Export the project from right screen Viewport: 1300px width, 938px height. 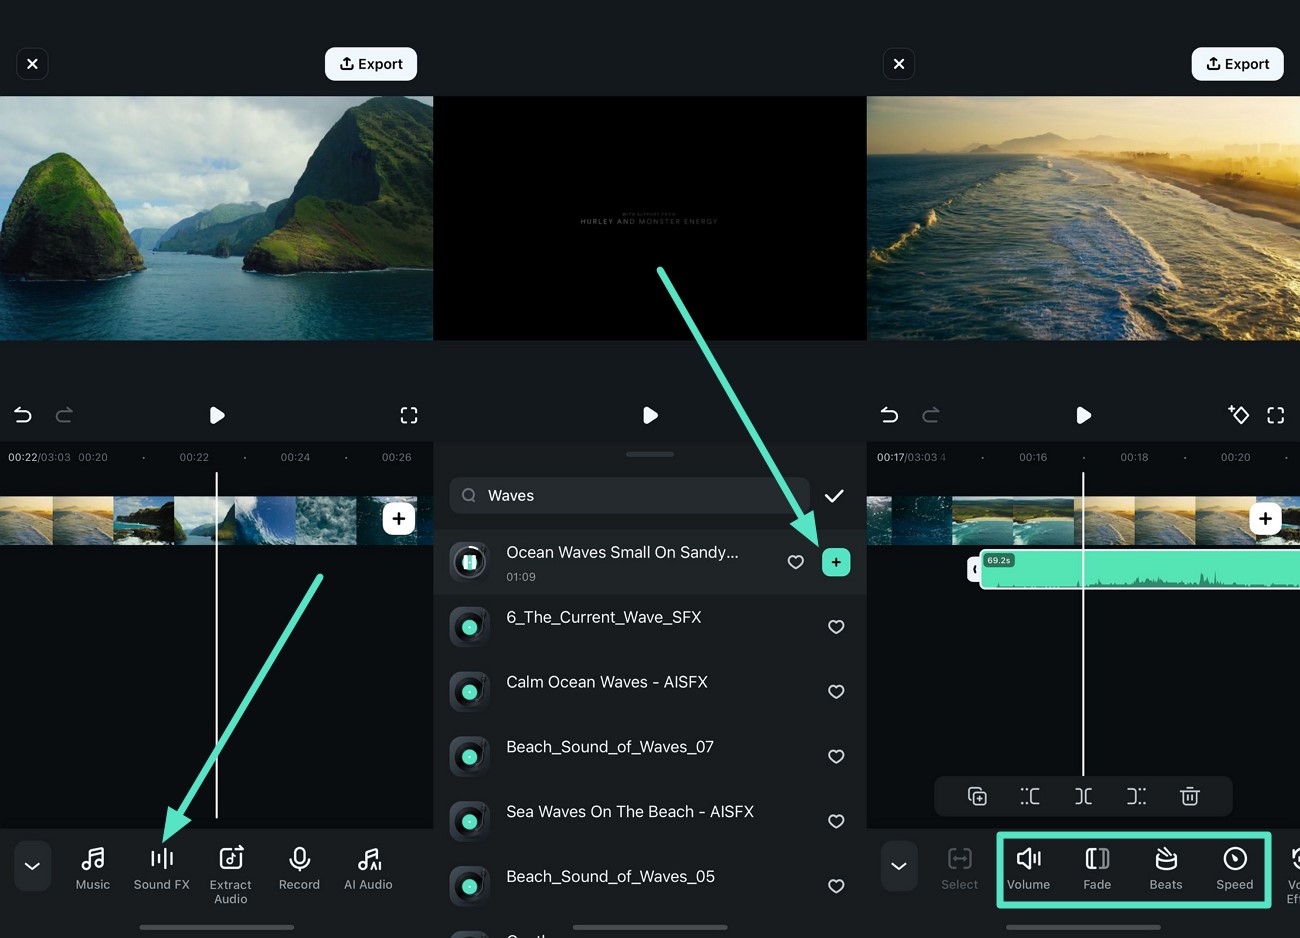coord(1238,64)
